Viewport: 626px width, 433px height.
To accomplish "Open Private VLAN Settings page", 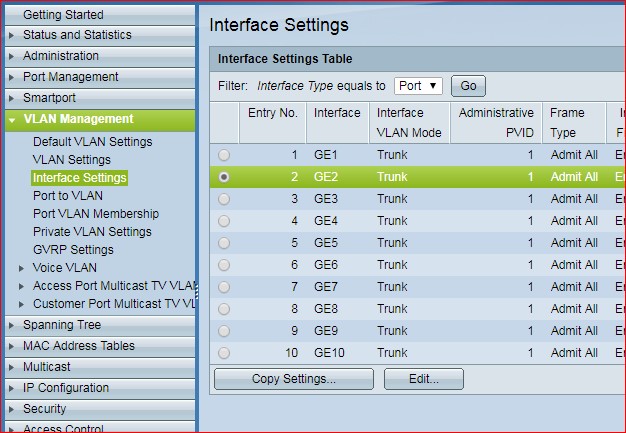I will (x=92, y=231).
